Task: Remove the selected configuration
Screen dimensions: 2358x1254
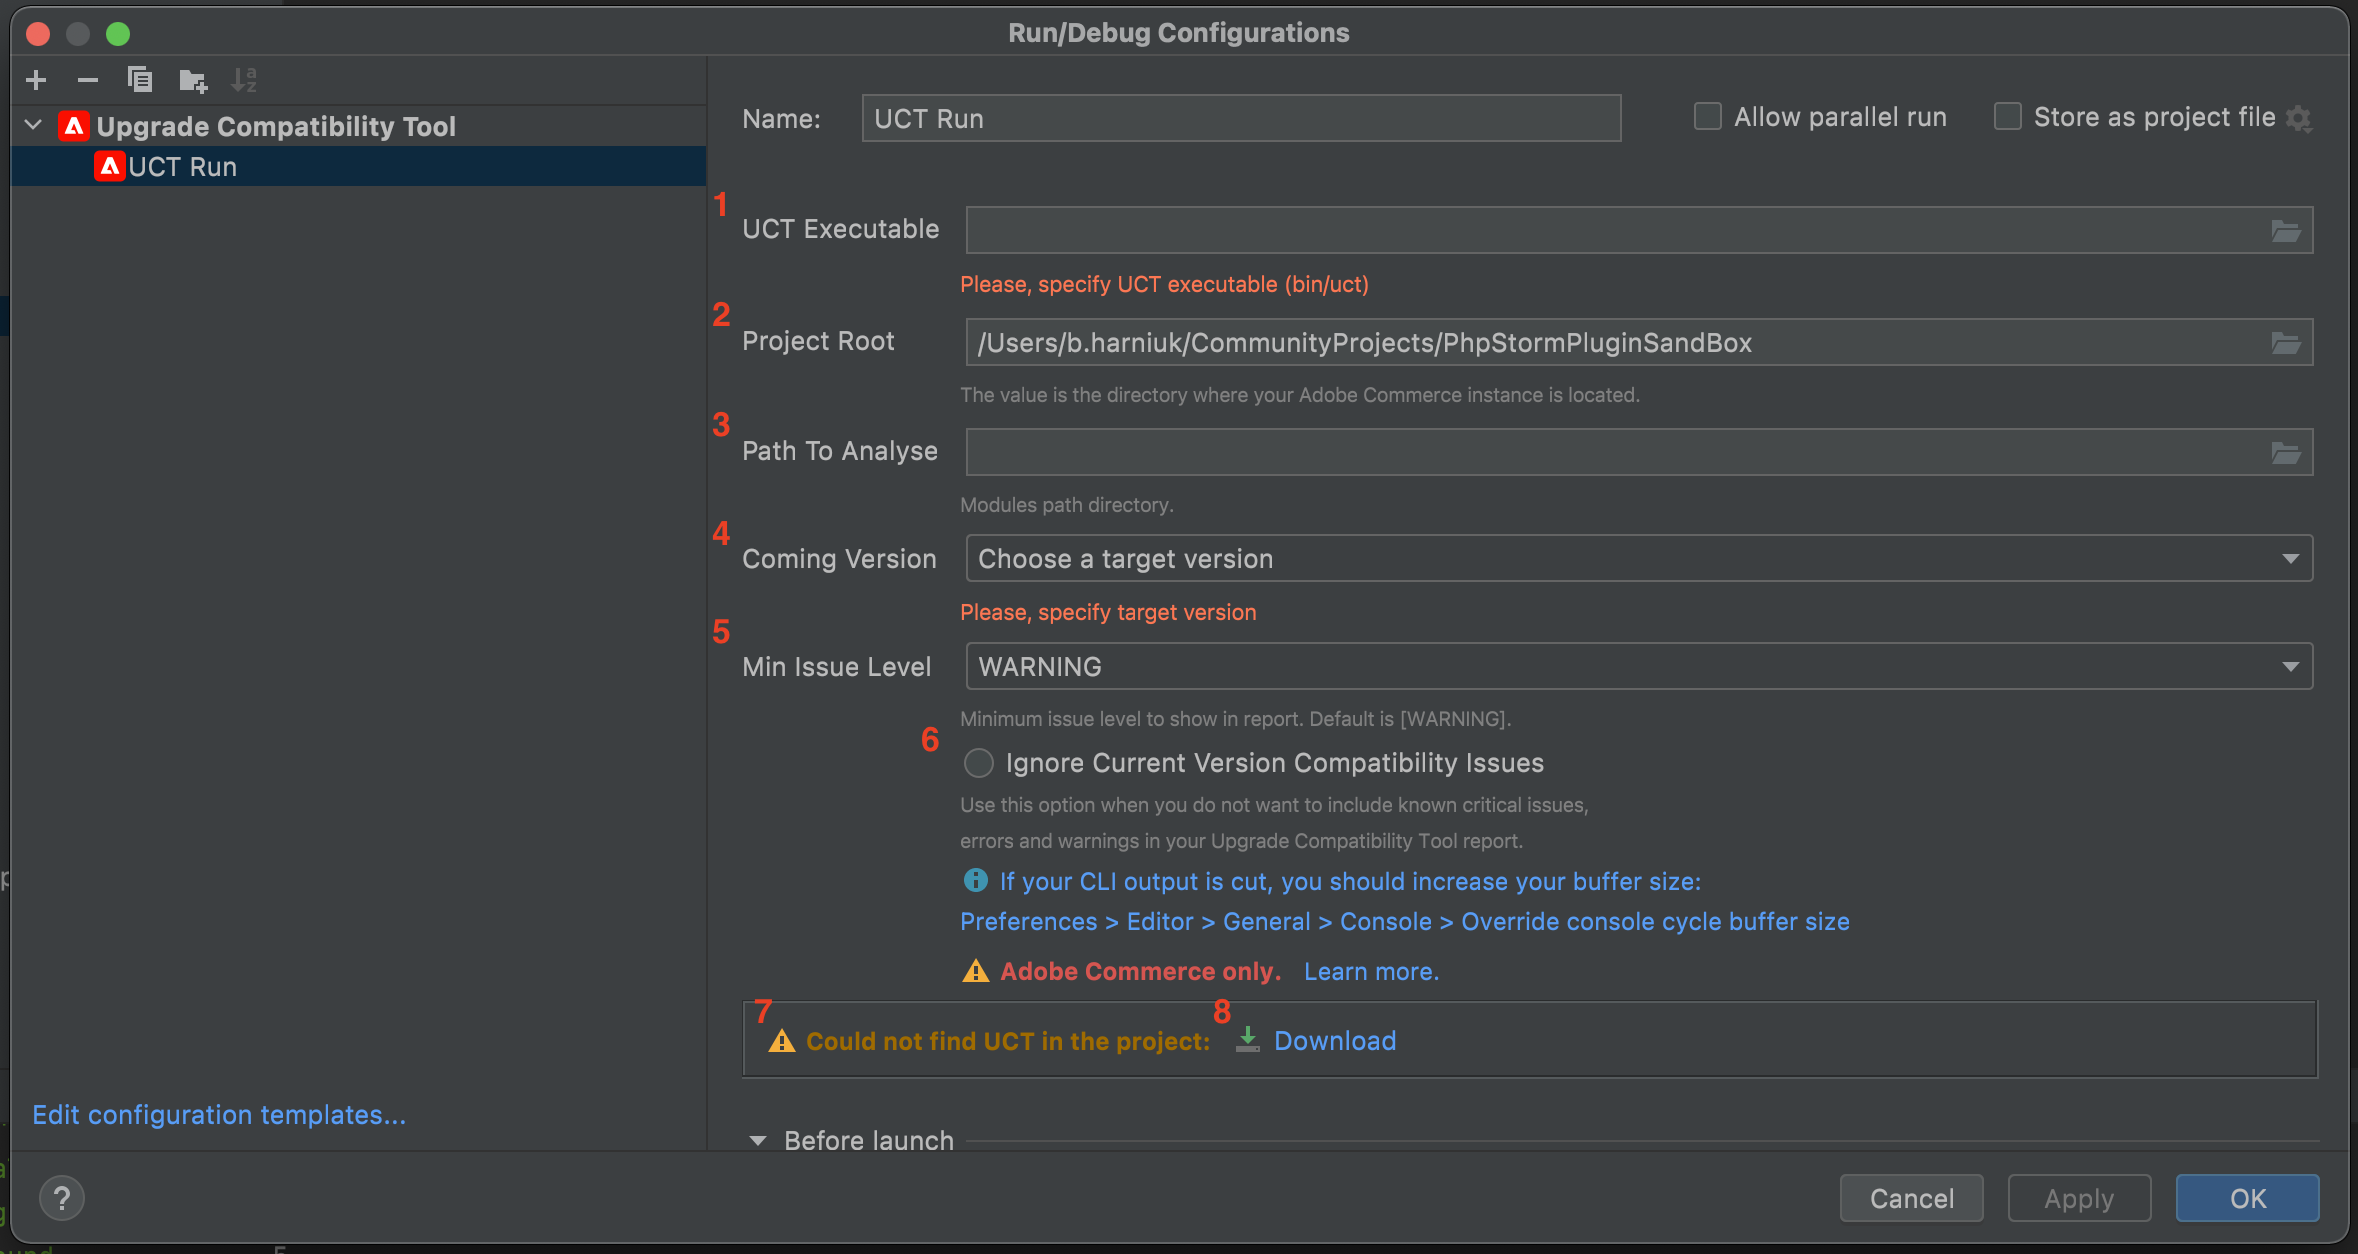Action: [88, 80]
